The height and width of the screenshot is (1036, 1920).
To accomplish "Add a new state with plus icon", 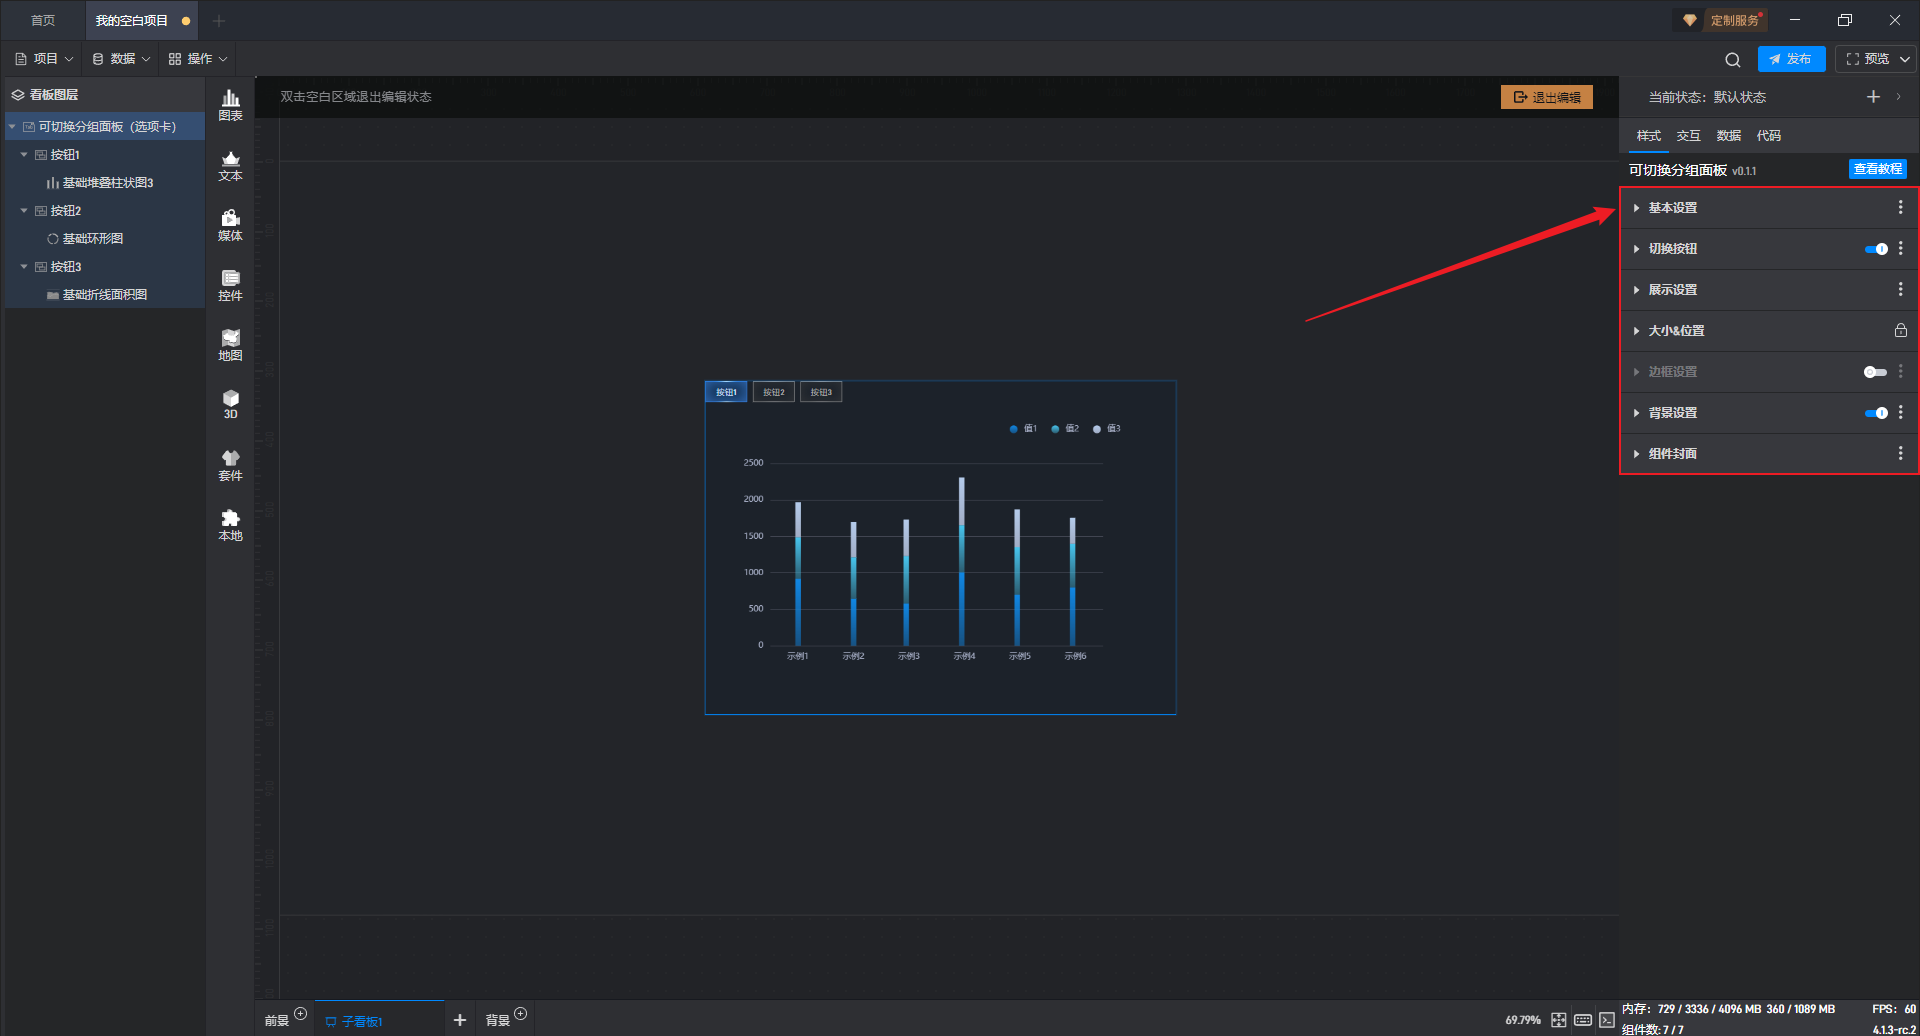I will click(x=1873, y=97).
